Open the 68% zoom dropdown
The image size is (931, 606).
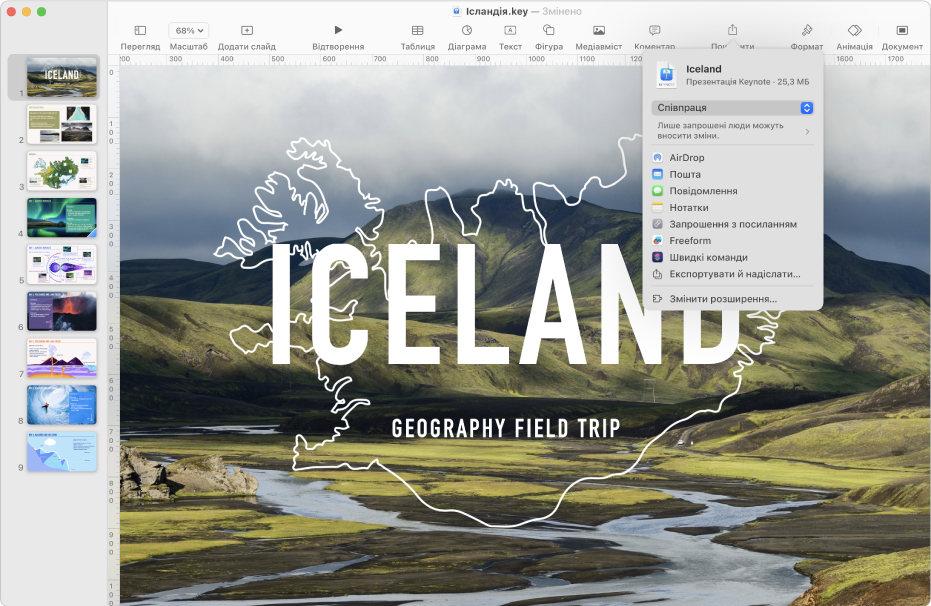click(189, 30)
